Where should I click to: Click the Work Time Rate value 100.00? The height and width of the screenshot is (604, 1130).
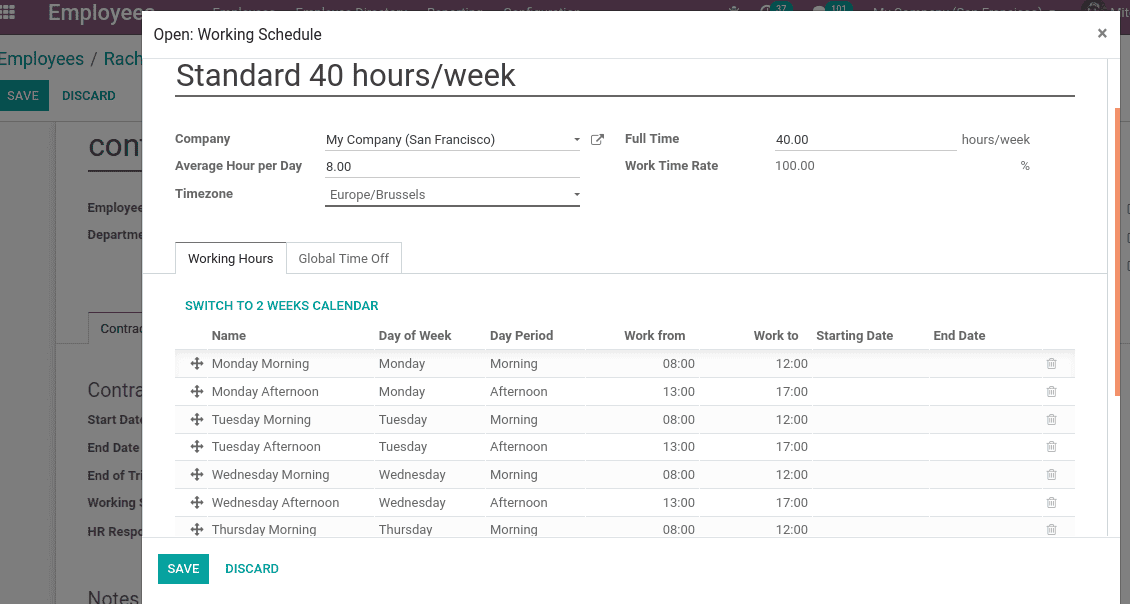pos(794,166)
